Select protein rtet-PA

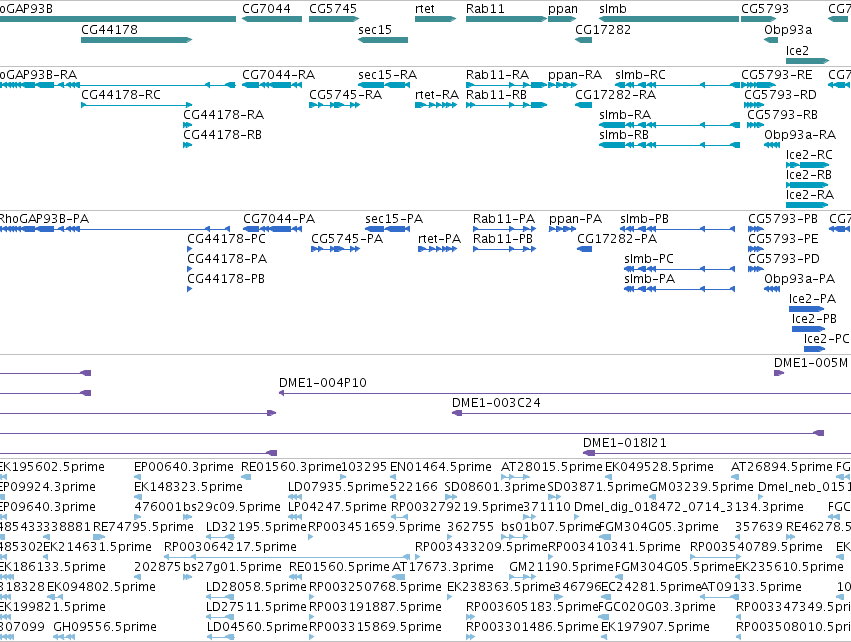pos(437,249)
